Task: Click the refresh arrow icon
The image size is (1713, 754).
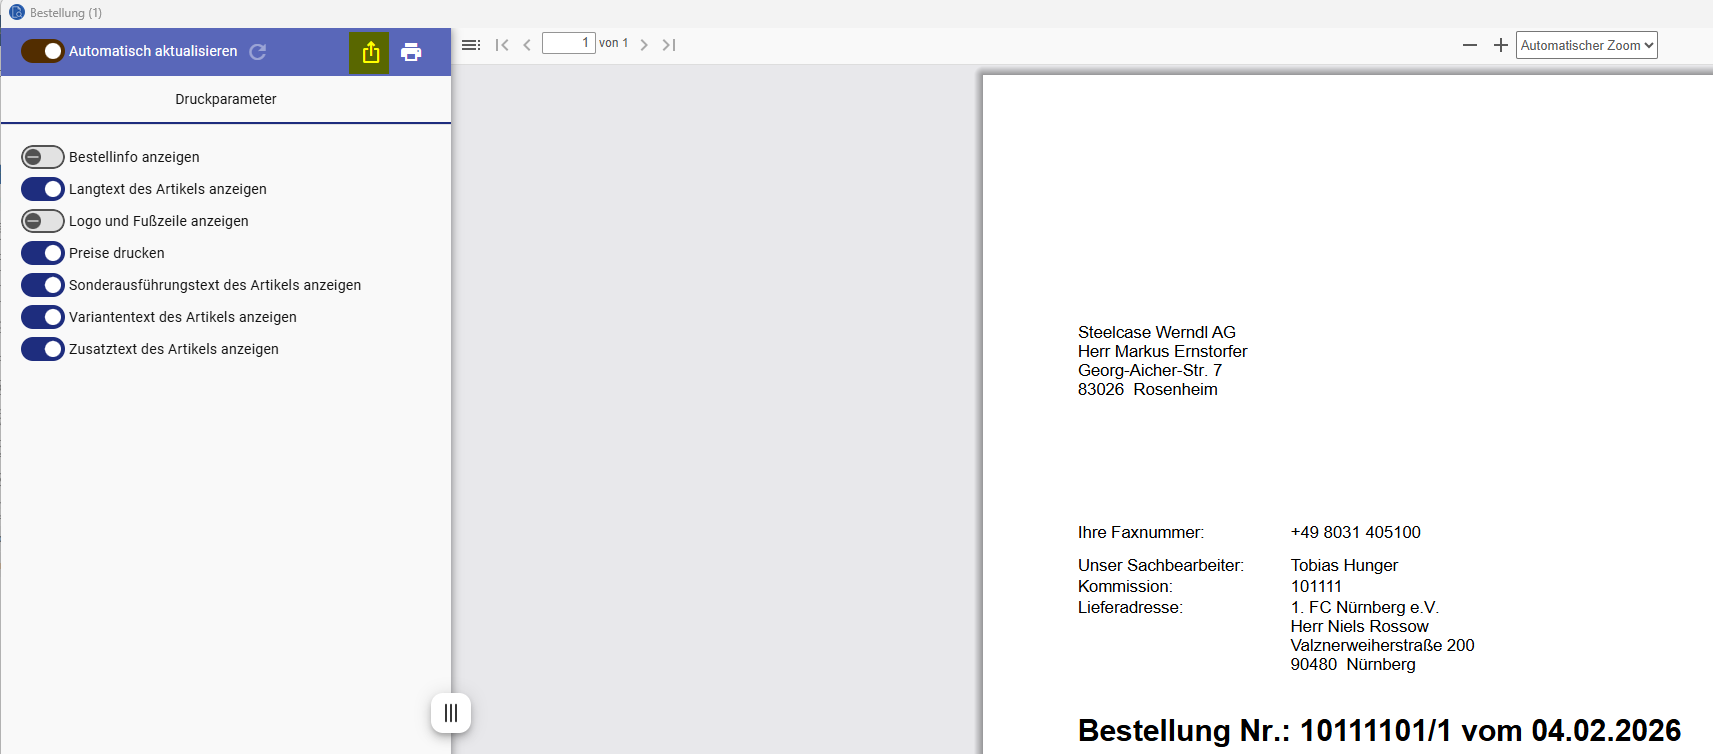Action: (x=258, y=52)
